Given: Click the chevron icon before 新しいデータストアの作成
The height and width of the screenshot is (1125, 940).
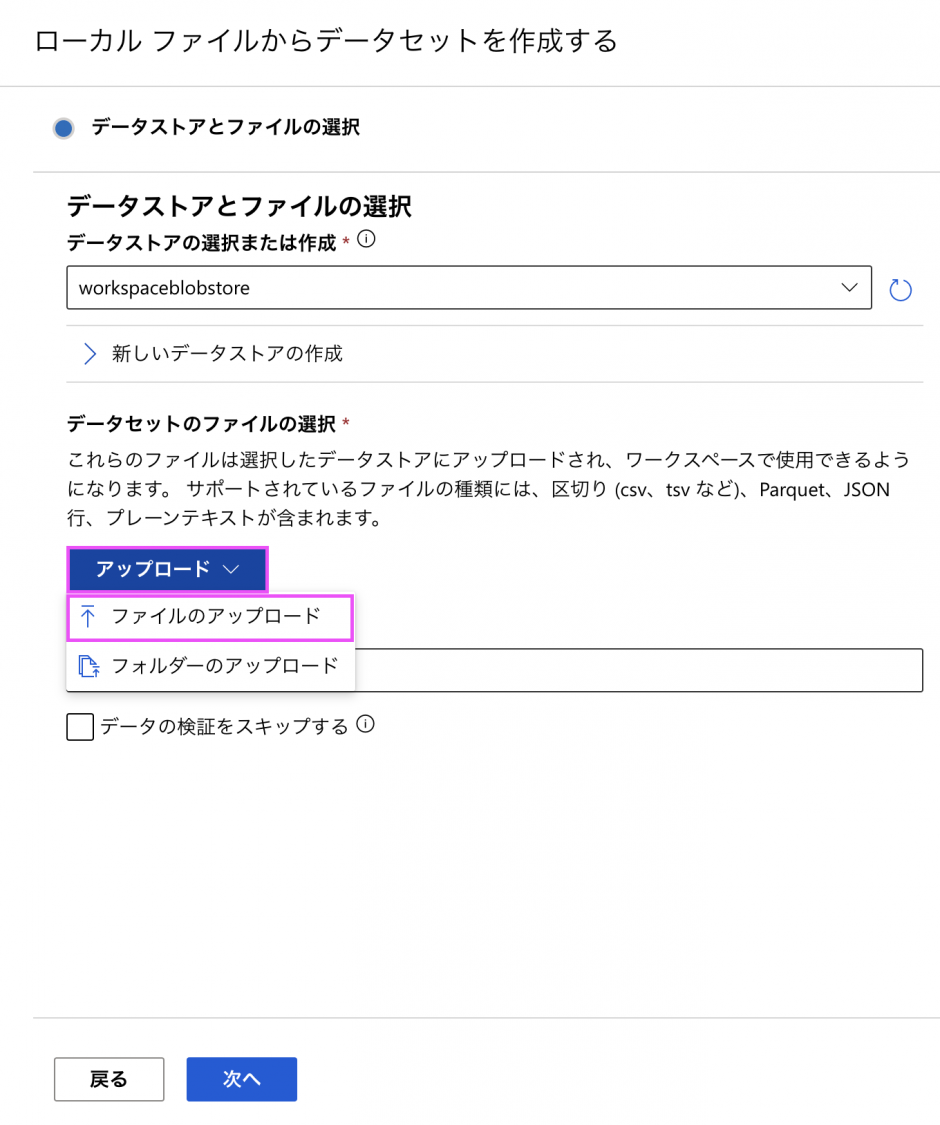Looking at the screenshot, I should (90, 353).
